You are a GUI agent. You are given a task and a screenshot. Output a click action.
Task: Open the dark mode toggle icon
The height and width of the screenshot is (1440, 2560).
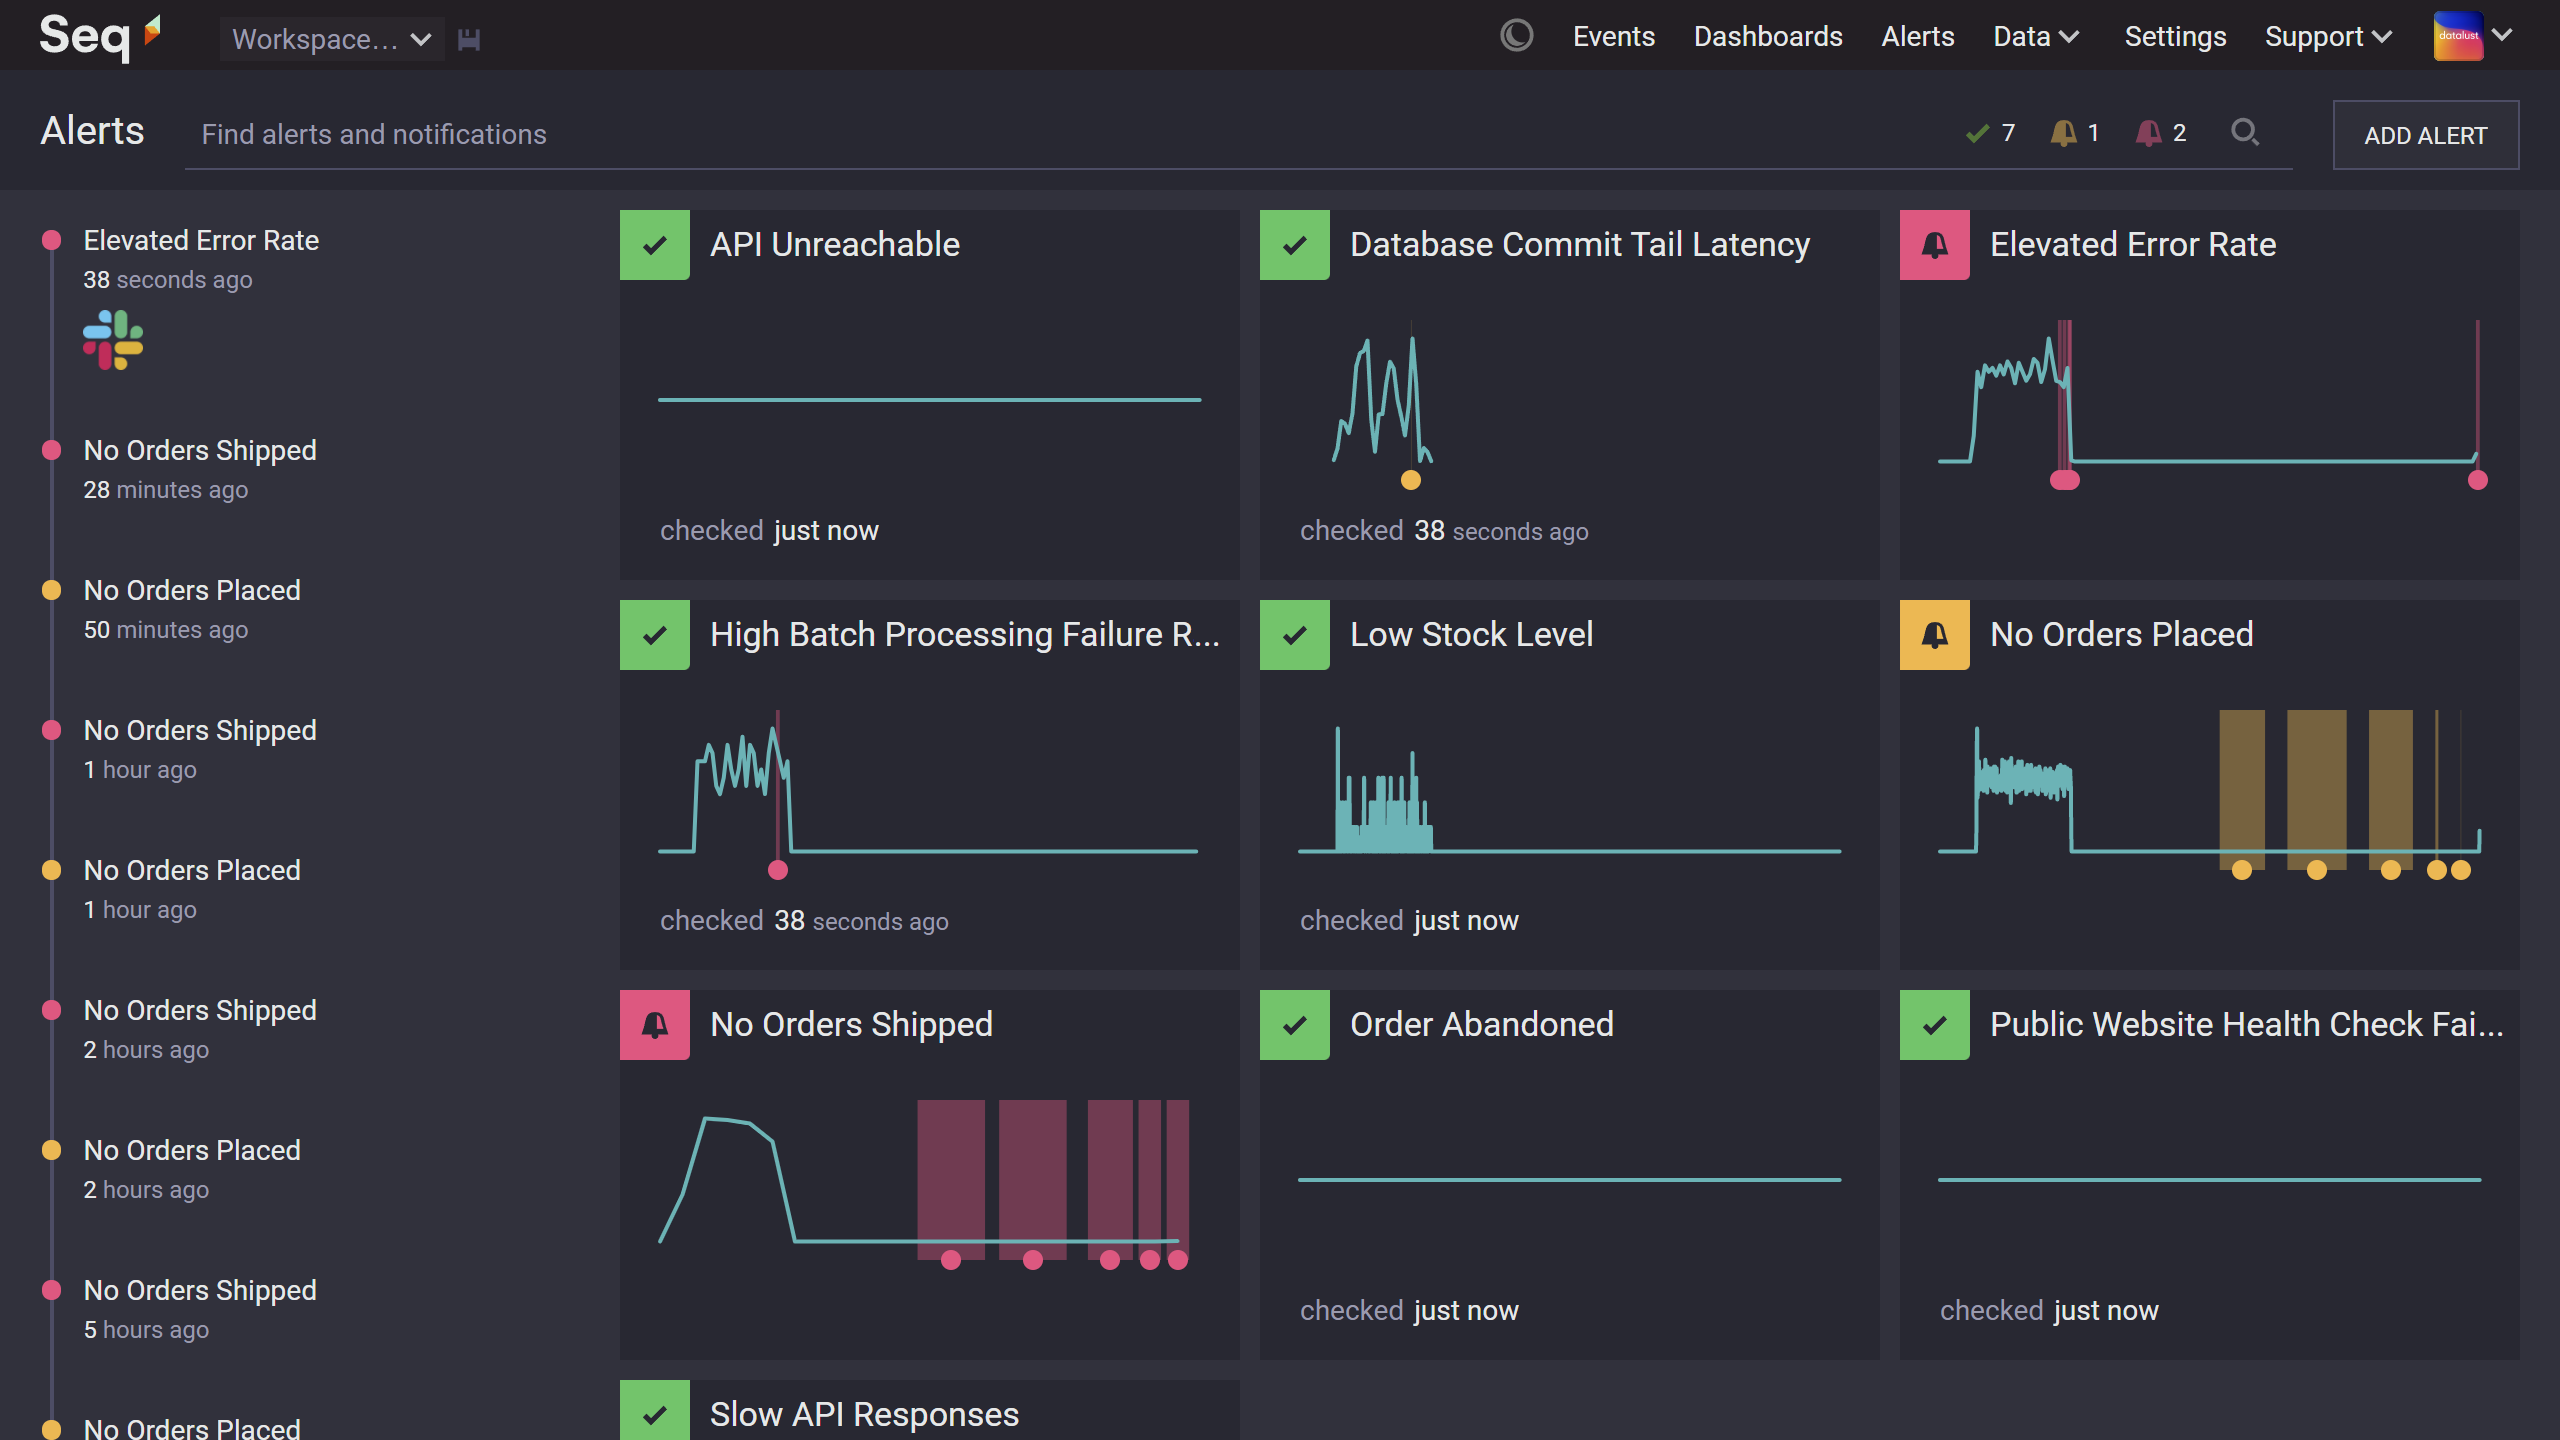(x=1517, y=35)
